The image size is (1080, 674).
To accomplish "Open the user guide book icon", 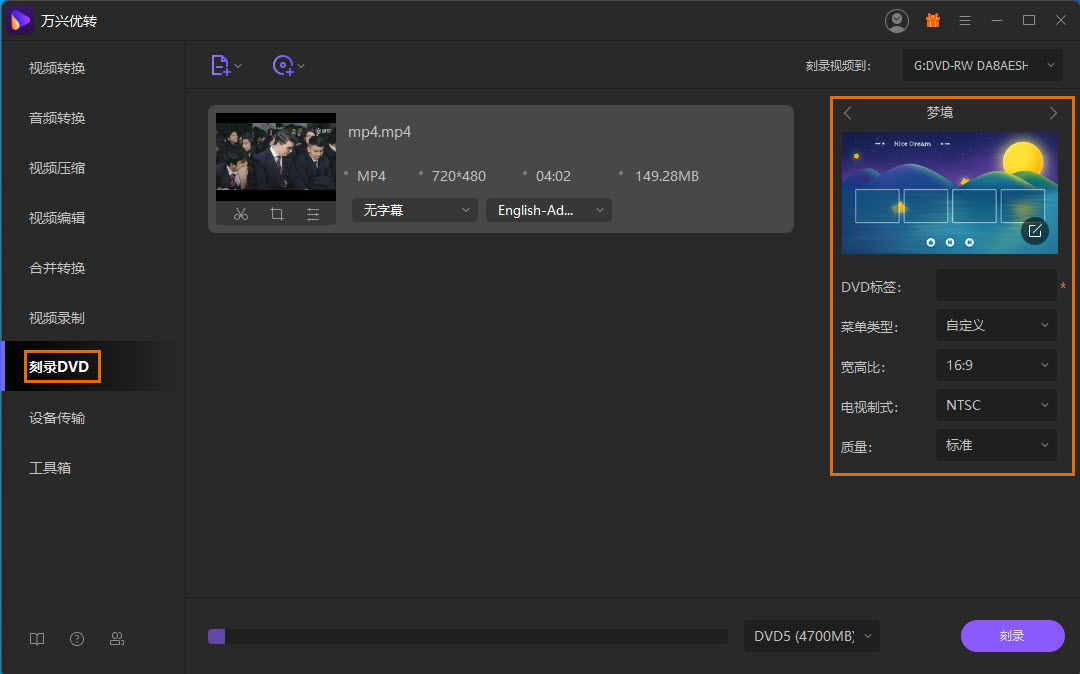I will point(37,639).
